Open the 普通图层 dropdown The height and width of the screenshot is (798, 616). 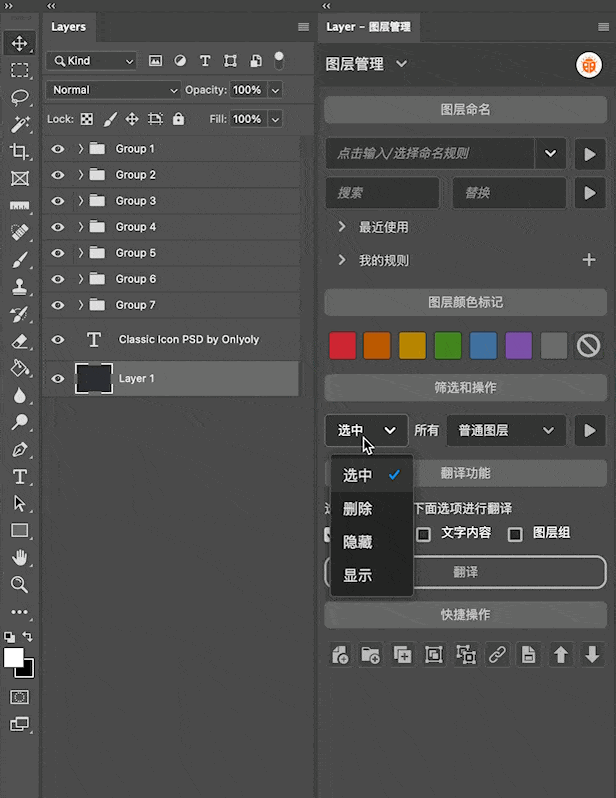506,431
